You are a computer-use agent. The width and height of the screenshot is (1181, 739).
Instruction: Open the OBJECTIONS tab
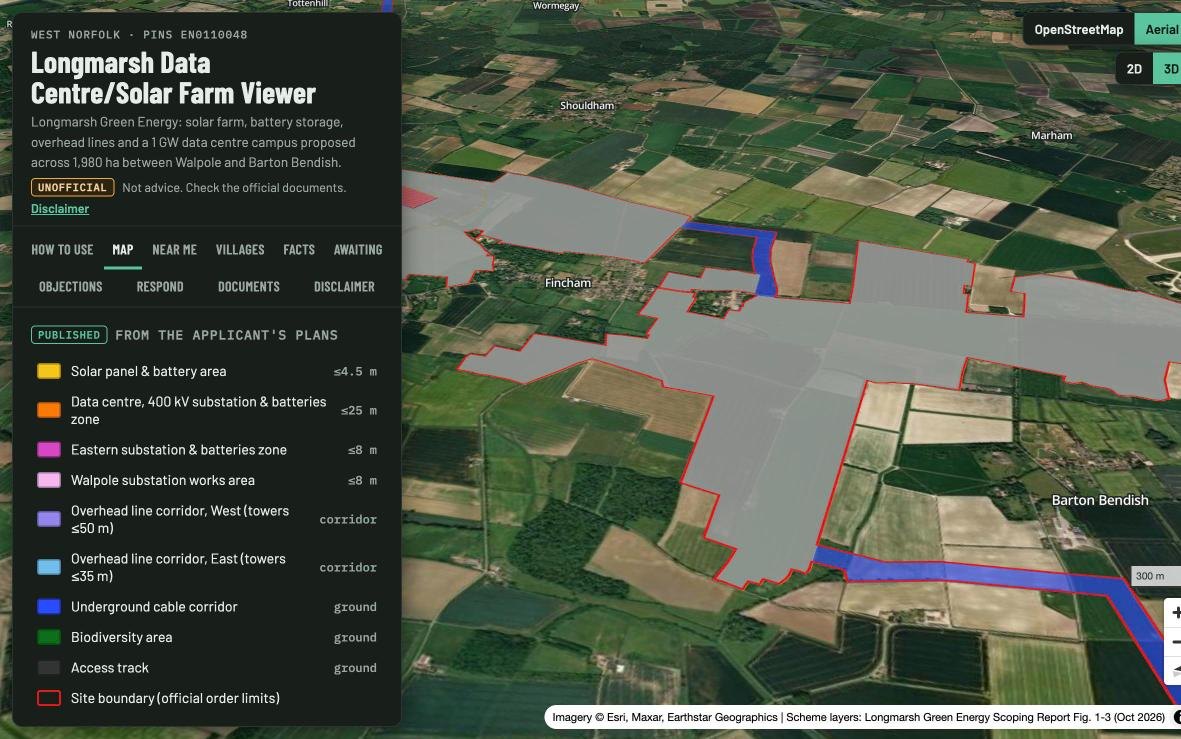70,286
